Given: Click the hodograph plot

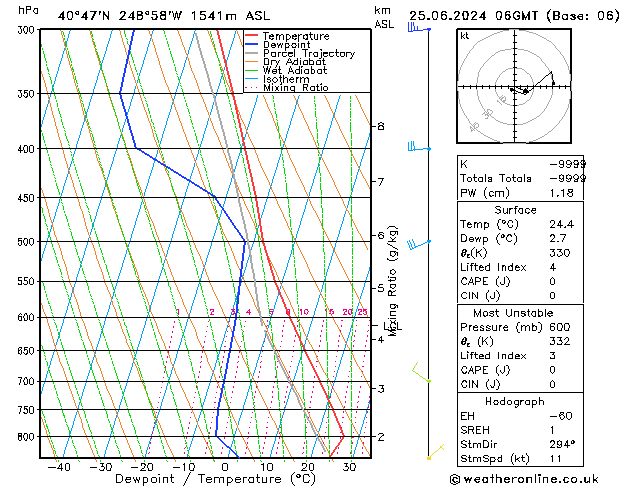Looking at the screenshot, I should click(514, 86).
